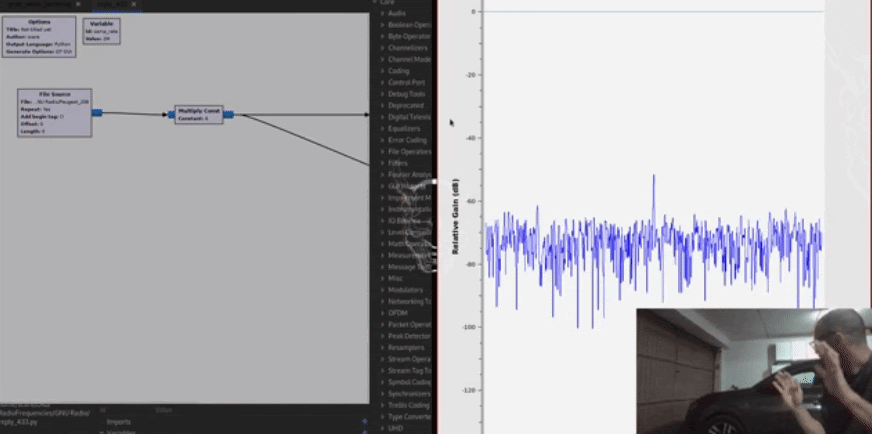Open the OFDM block category
The height and width of the screenshot is (434, 872).
coord(399,312)
